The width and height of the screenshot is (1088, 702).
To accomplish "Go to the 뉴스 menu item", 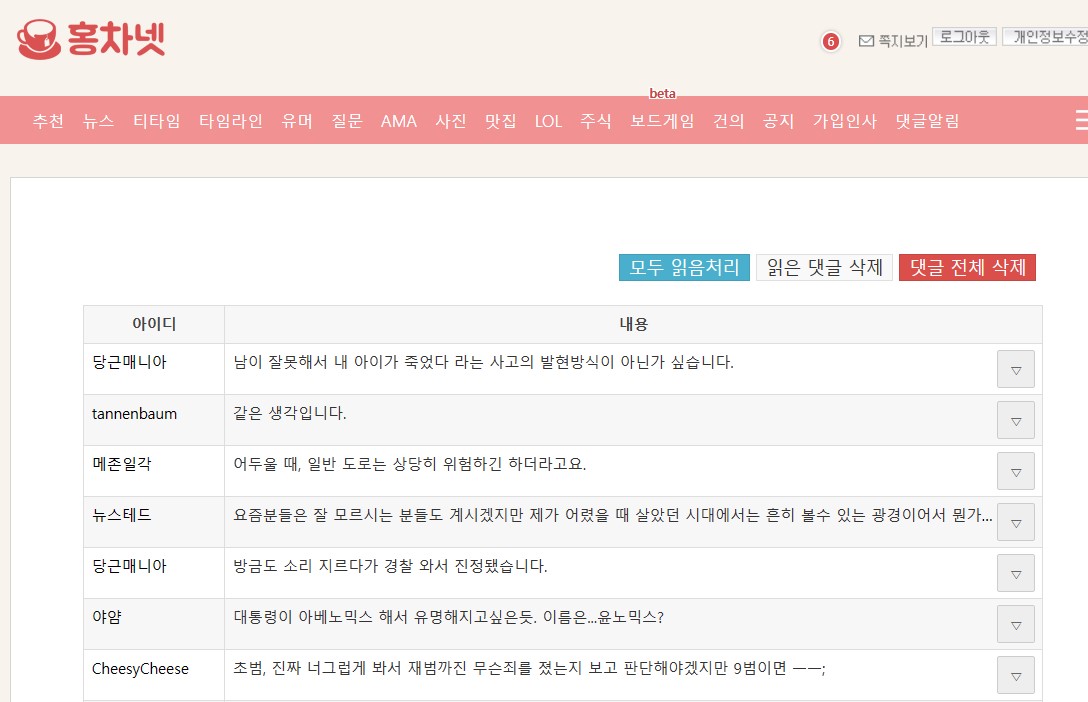I will 98,121.
